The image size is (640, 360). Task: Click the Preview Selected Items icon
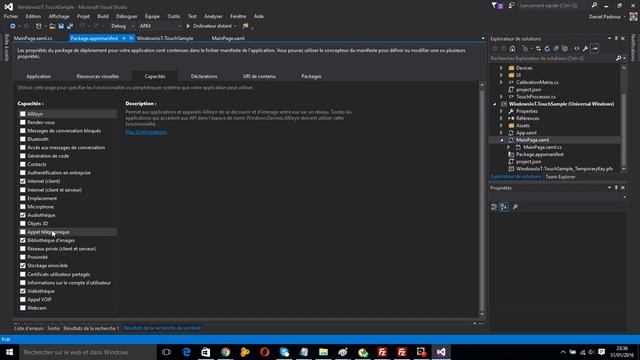coord(595,49)
